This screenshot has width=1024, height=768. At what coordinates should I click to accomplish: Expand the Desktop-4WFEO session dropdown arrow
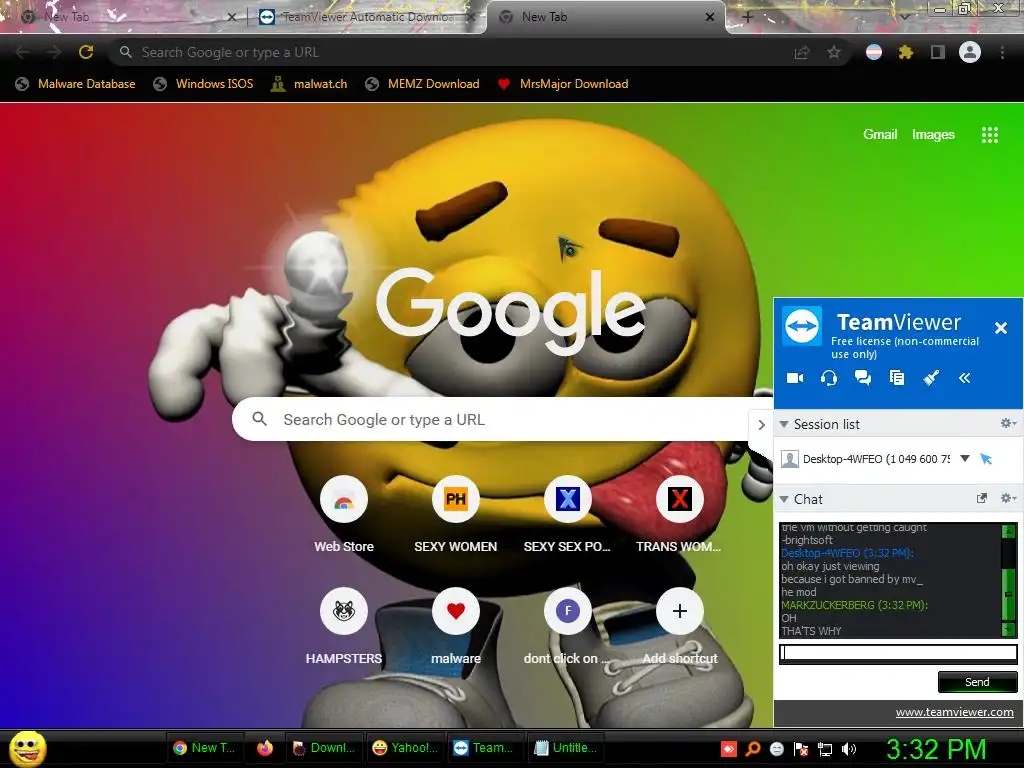point(965,458)
